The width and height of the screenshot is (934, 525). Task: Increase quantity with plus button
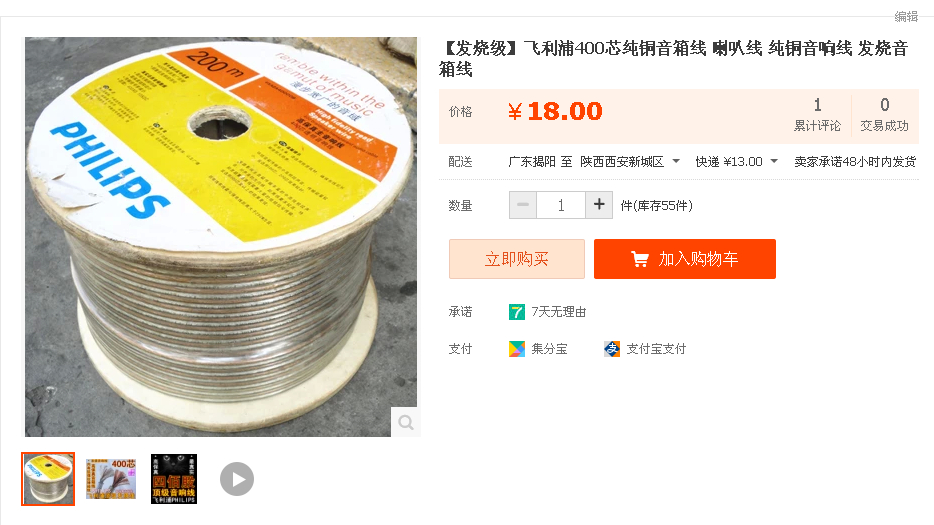[599, 205]
